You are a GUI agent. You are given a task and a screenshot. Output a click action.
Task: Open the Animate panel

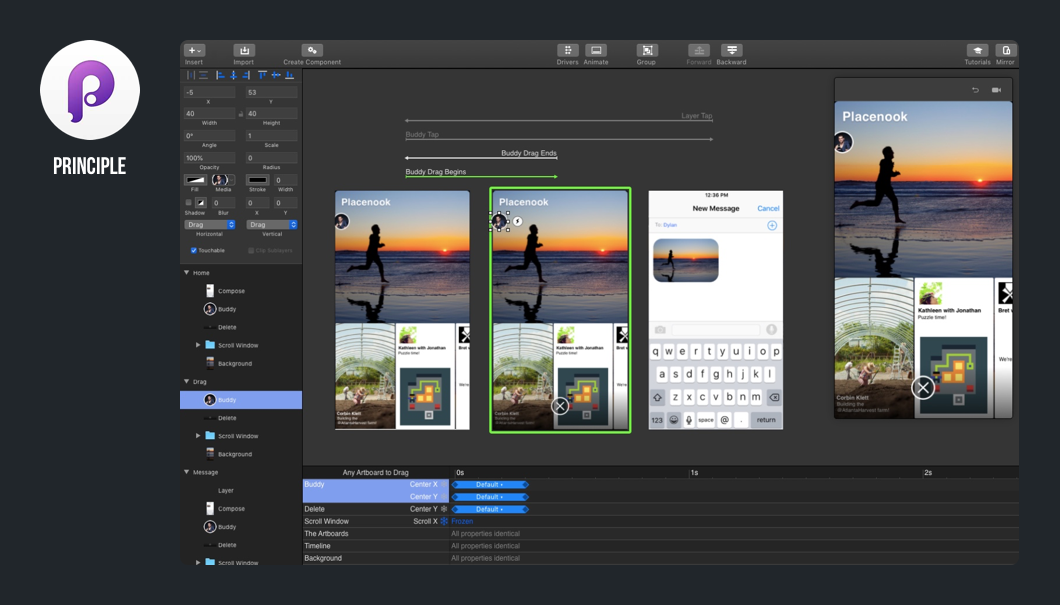tap(596, 51)
